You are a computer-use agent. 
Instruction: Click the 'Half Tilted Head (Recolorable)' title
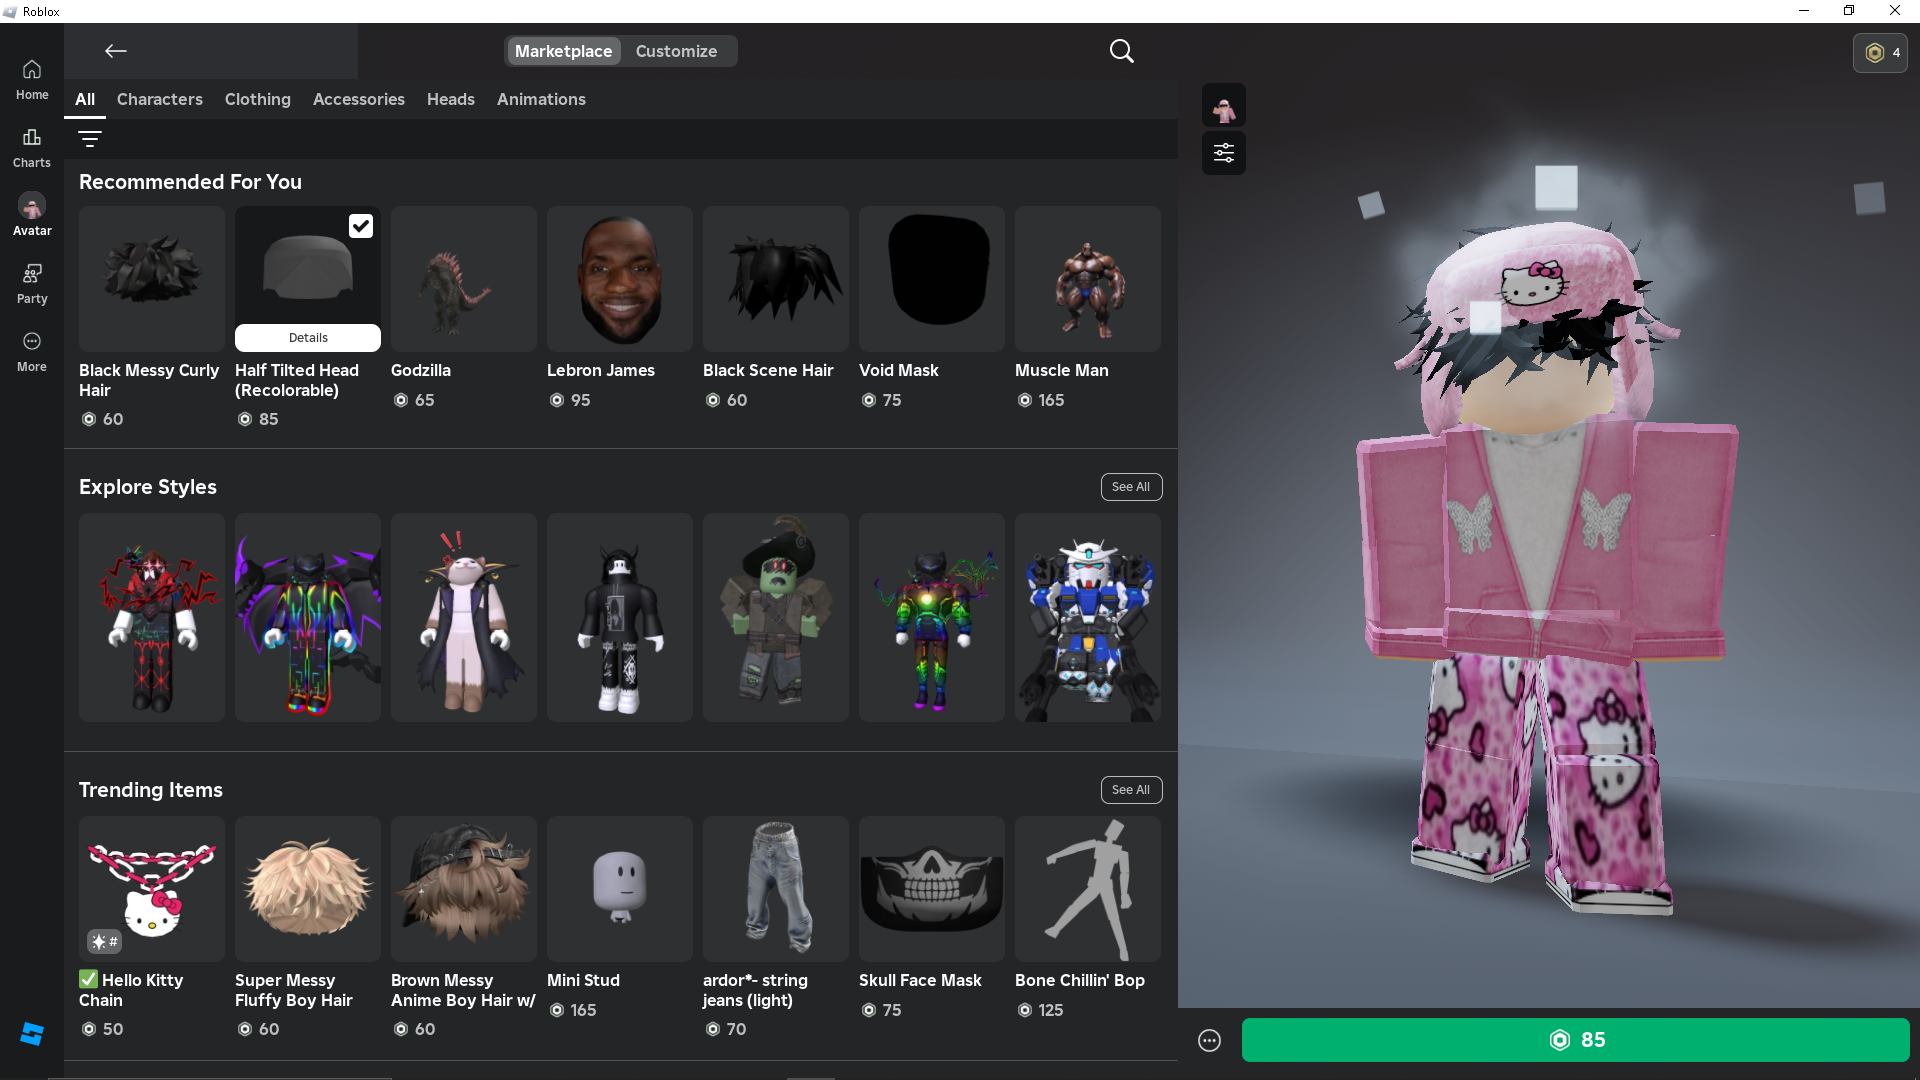tap(297, 380)
